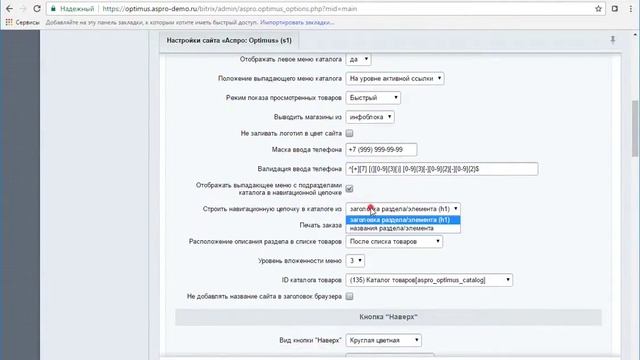Open the Сервисы apps shortcut
Screen dimensions: 640x360
pos(22,22)
